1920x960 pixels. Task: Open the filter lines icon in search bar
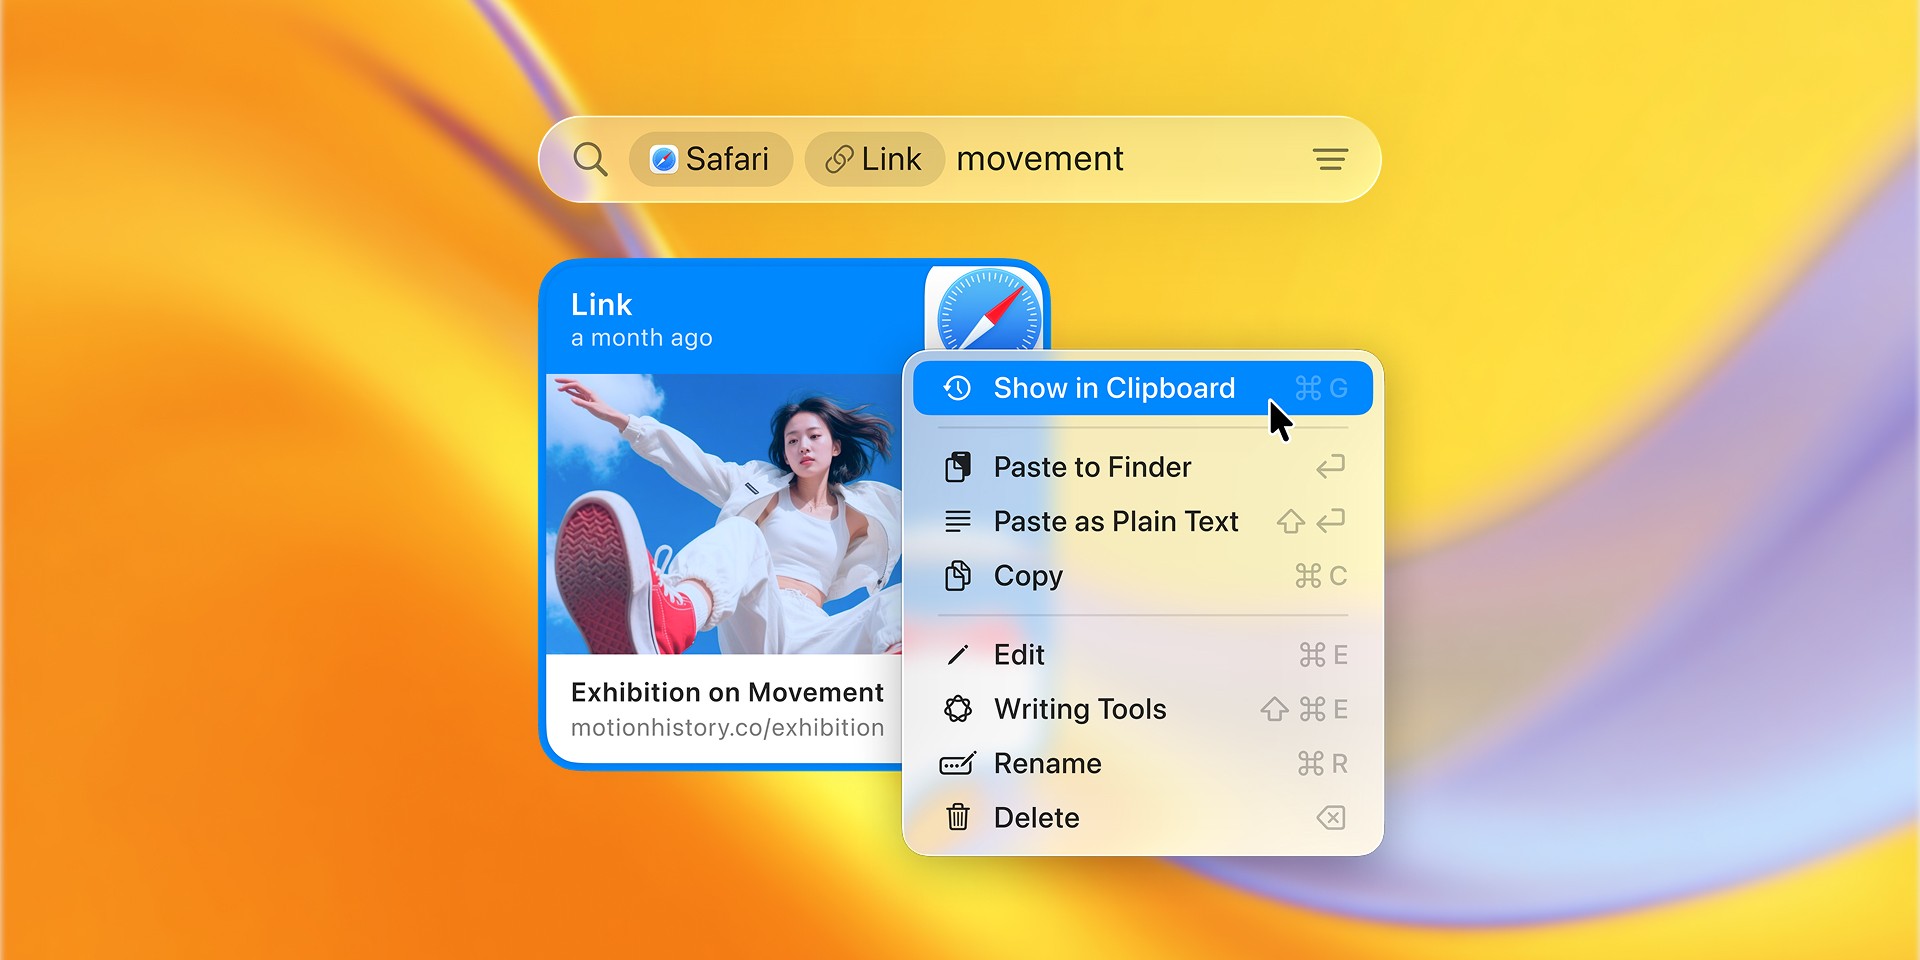pos(1330,159)
